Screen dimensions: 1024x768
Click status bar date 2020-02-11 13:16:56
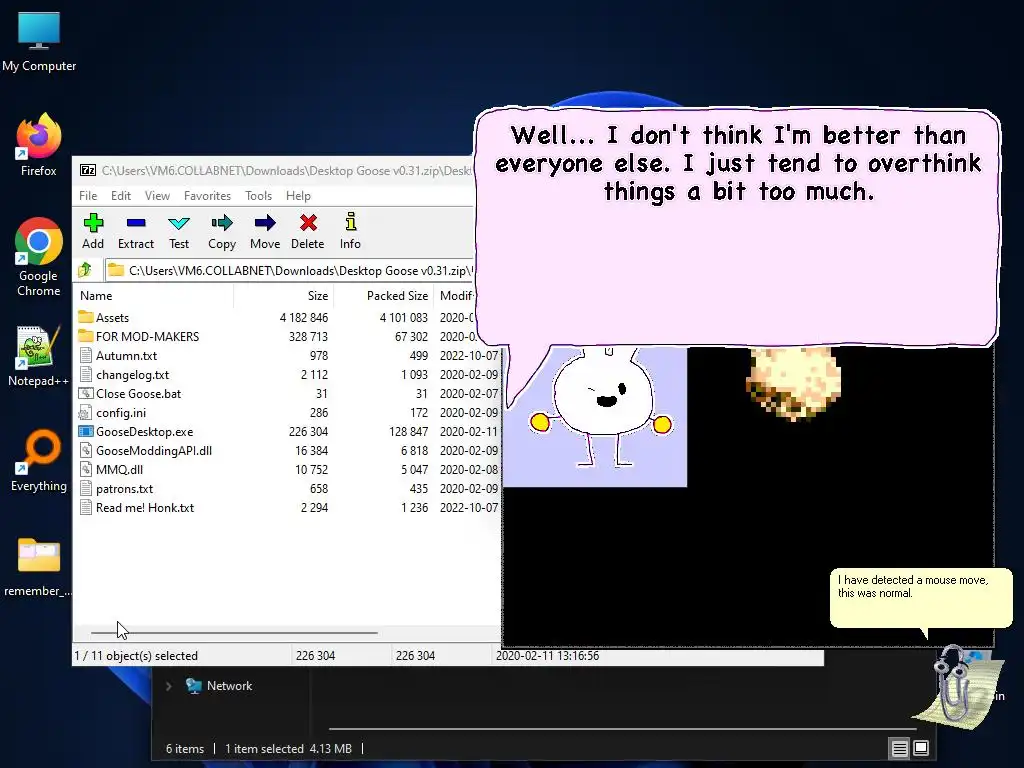pos(547,656)
